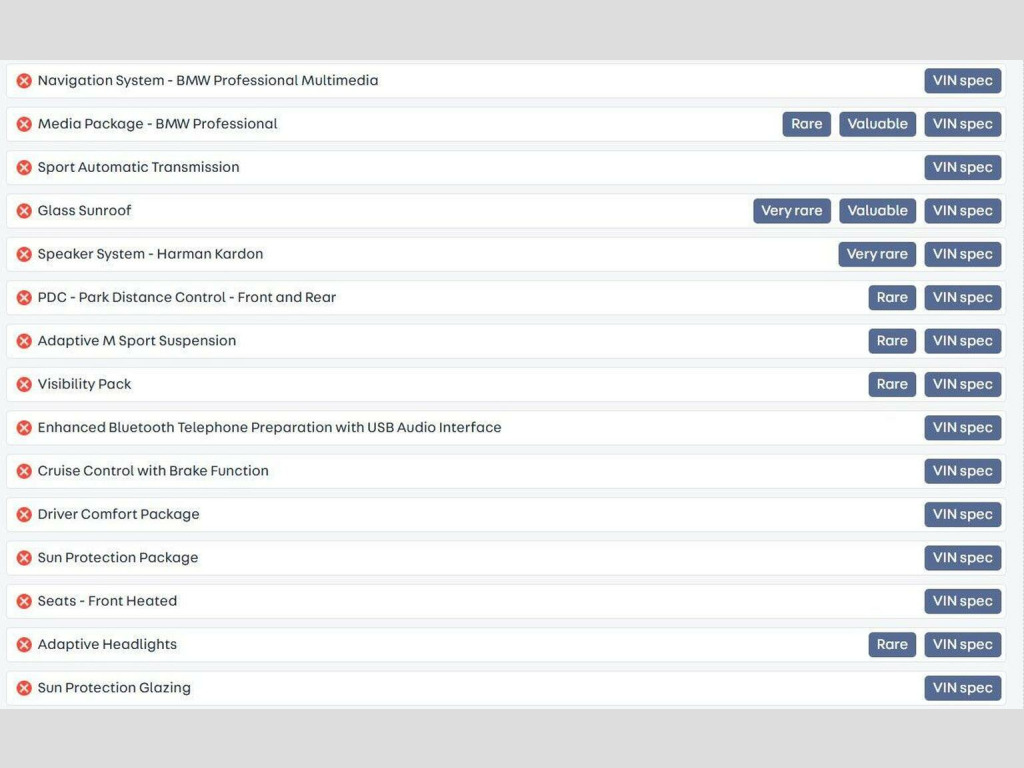Click Very rare badge on Harman Kardon row
Viewport: 1024px width, 768px height.
coord(877,254)
